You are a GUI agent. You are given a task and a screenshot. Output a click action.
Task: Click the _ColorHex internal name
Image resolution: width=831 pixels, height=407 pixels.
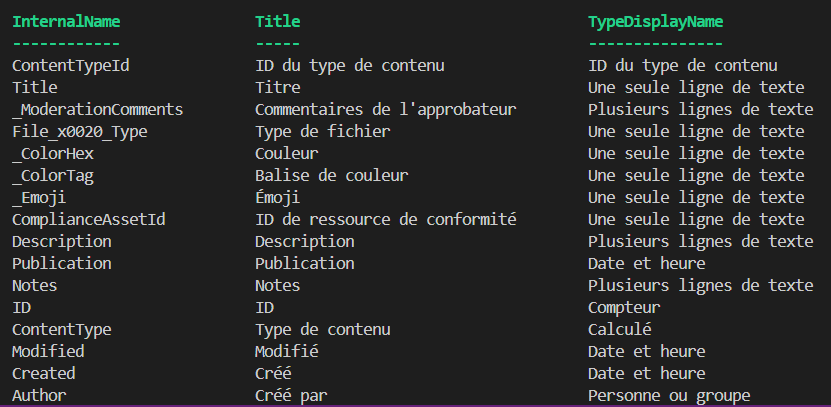coord(53,154)
